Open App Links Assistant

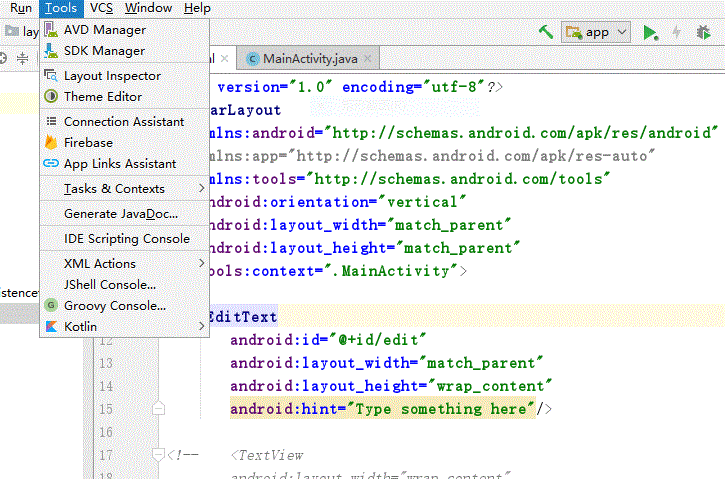coord(124,164)
